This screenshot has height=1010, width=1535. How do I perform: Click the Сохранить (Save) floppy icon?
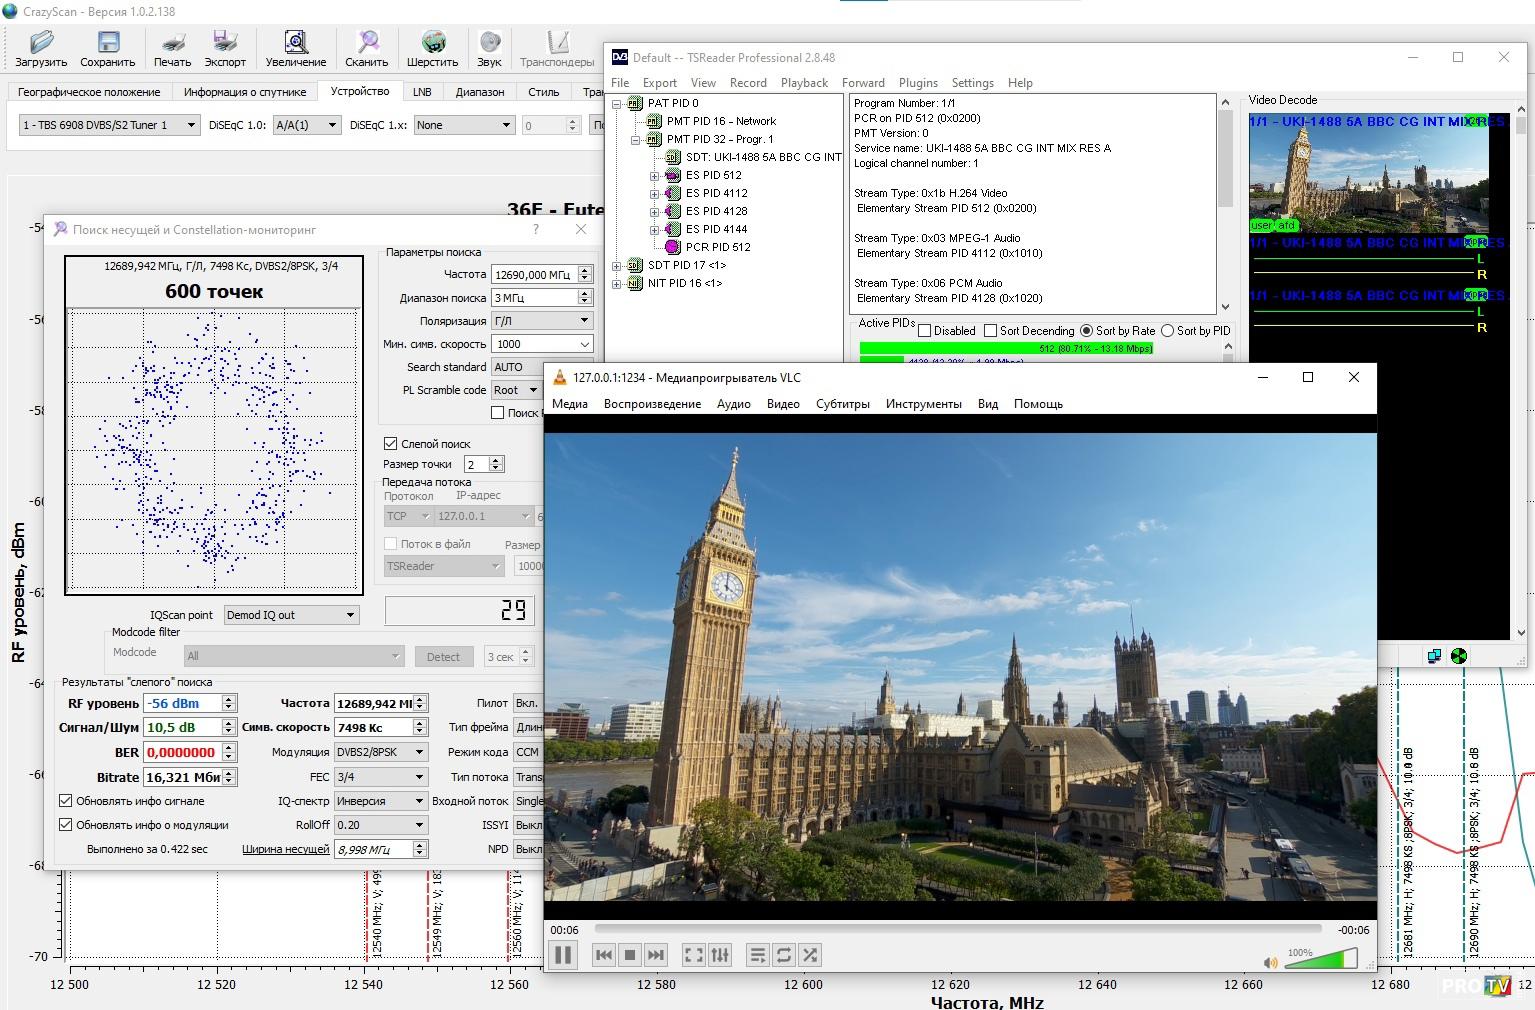(x=107, y=47)
